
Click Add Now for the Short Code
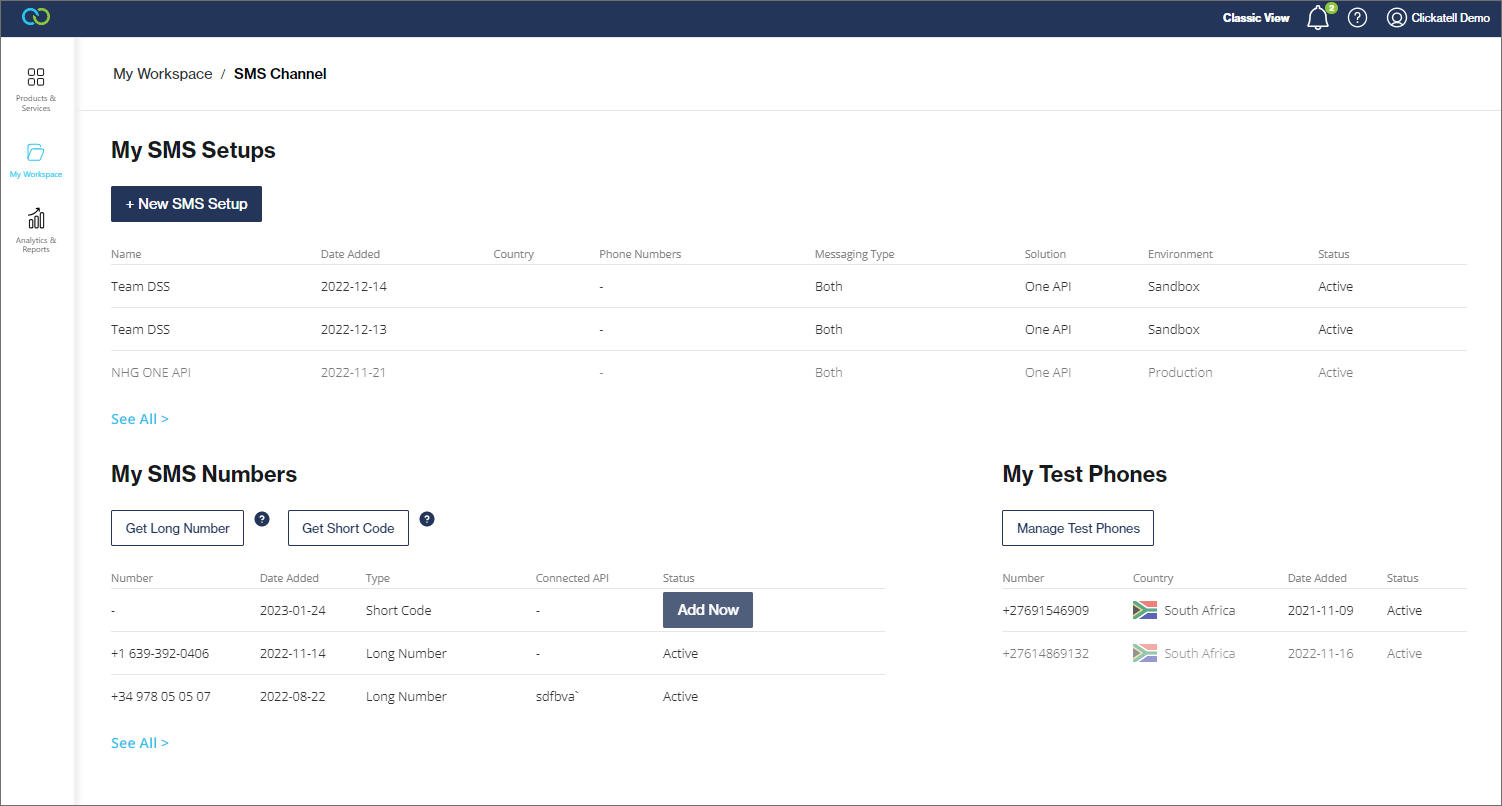(x=708, y=610)
